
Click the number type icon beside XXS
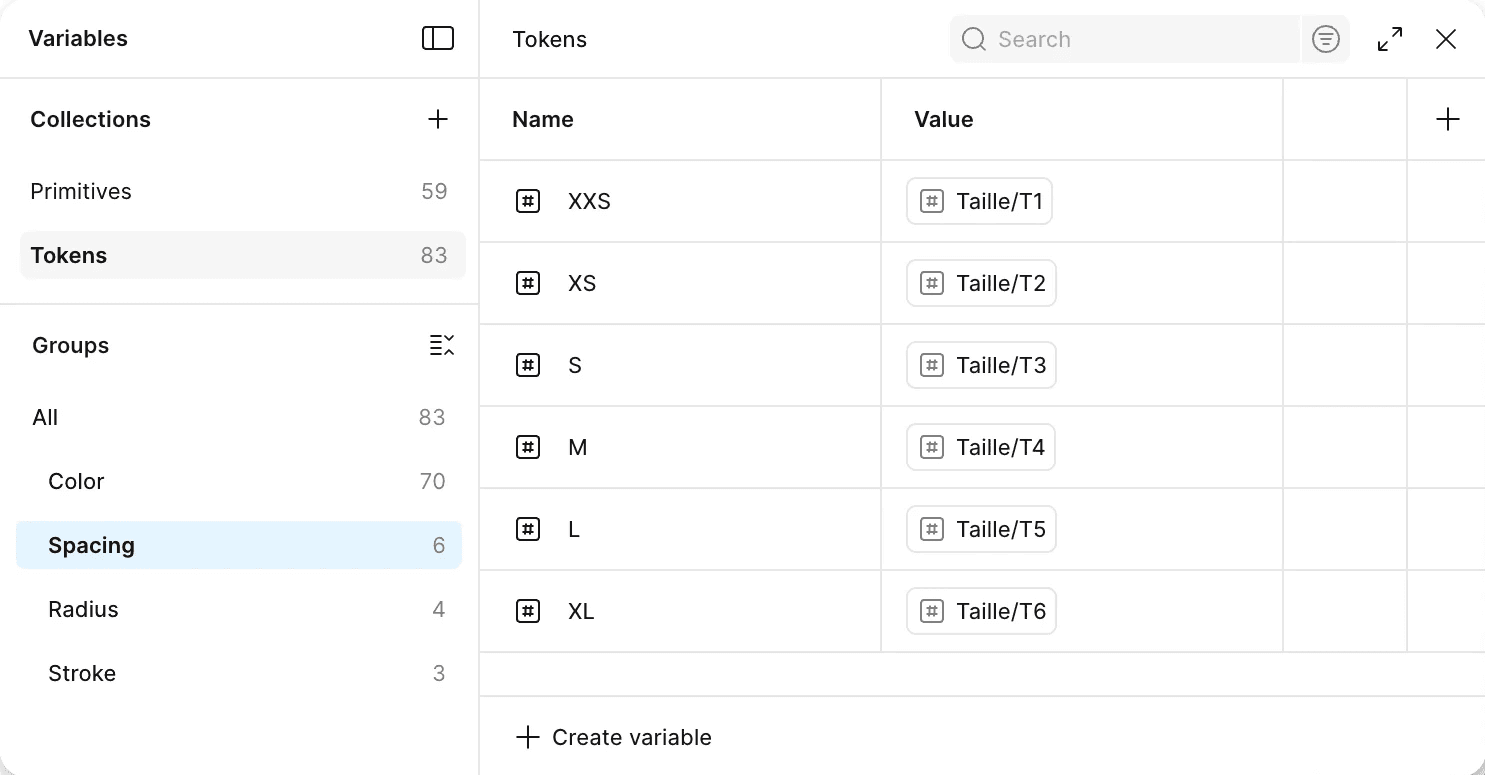tap(528, 201)
